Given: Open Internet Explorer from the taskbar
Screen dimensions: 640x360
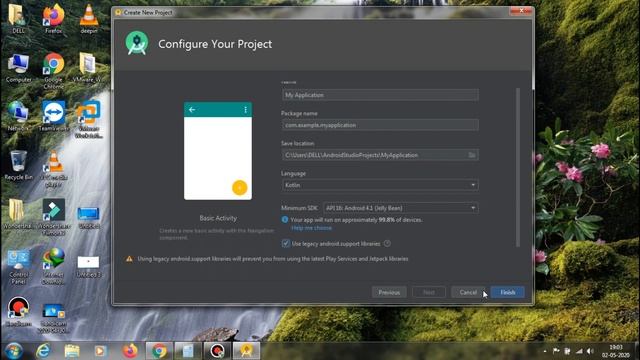Looking at the screenshot, I should [x=43, y=351].
